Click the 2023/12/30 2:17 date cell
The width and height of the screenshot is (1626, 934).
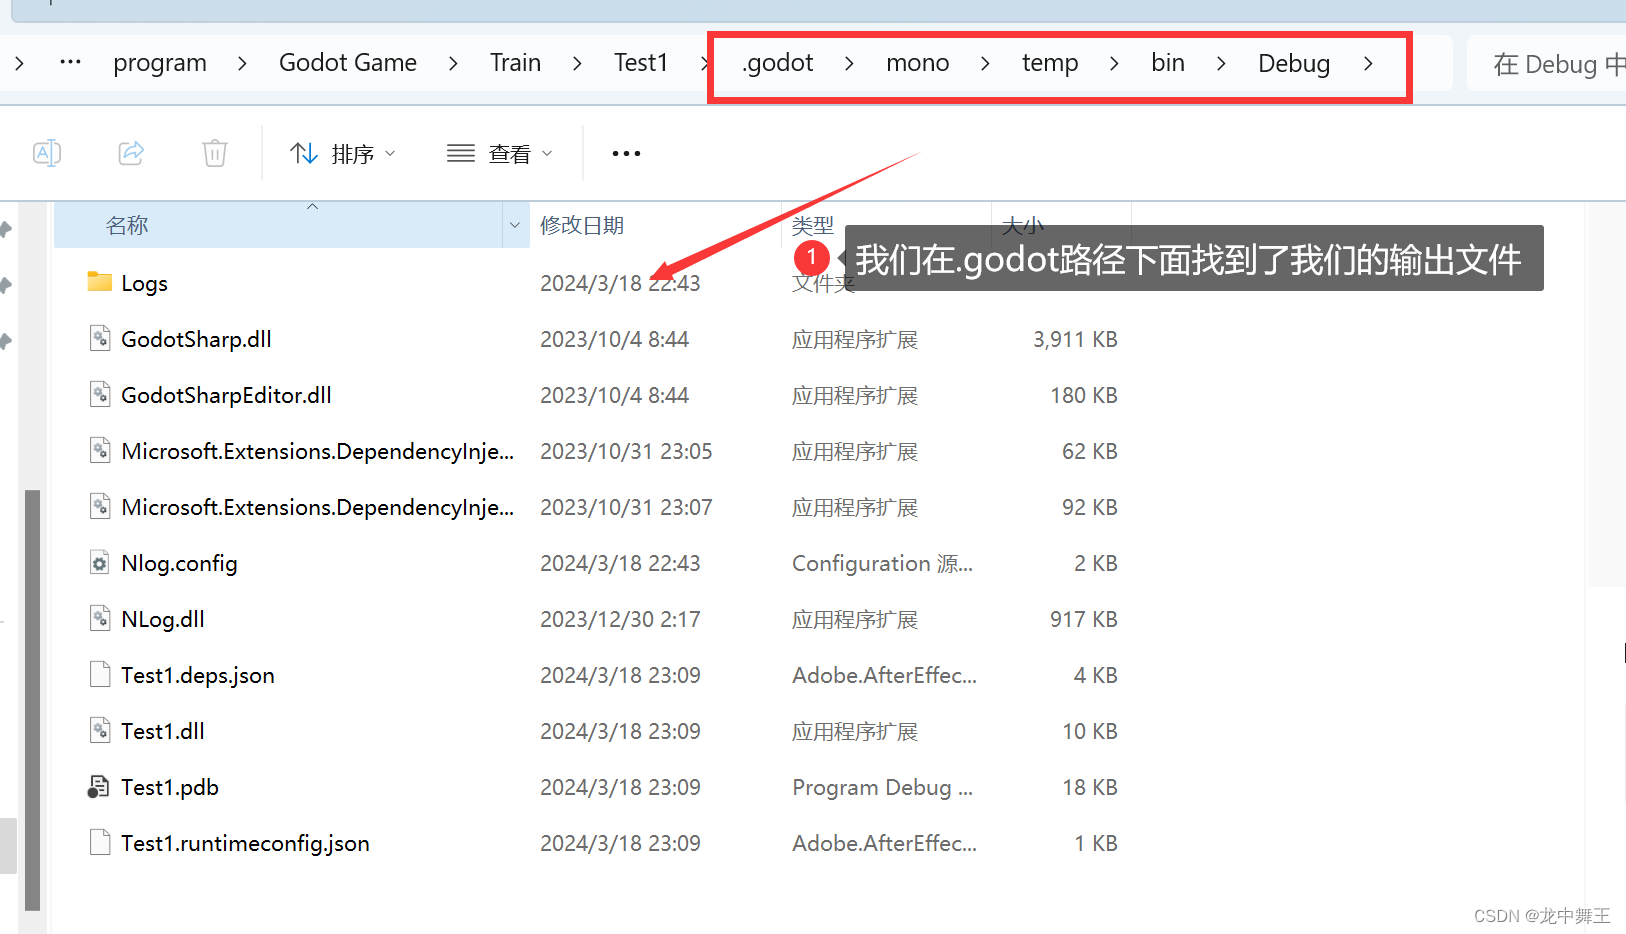pos(620,619)
